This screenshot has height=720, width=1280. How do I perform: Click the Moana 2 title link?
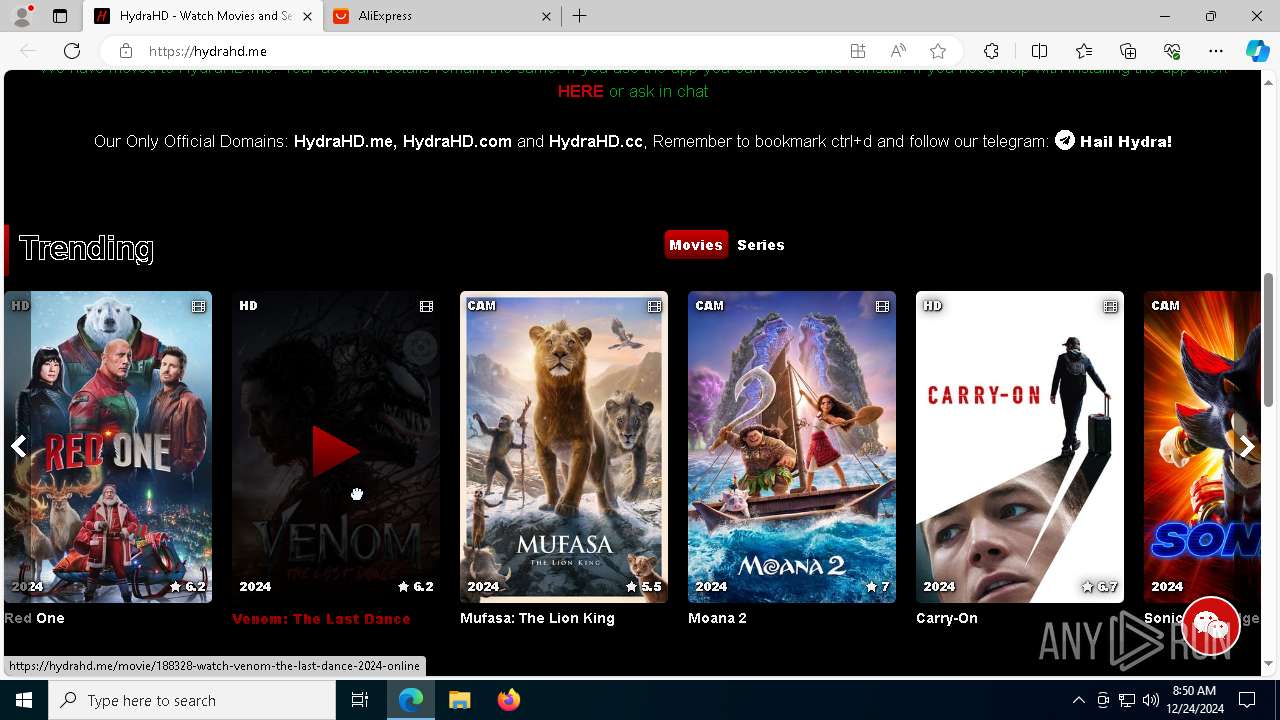point(717,618)
